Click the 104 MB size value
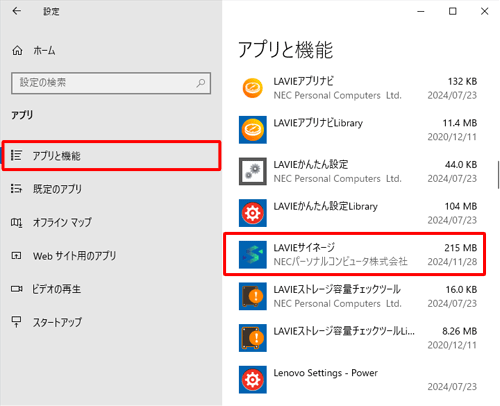500x406 pixels. 461,206
